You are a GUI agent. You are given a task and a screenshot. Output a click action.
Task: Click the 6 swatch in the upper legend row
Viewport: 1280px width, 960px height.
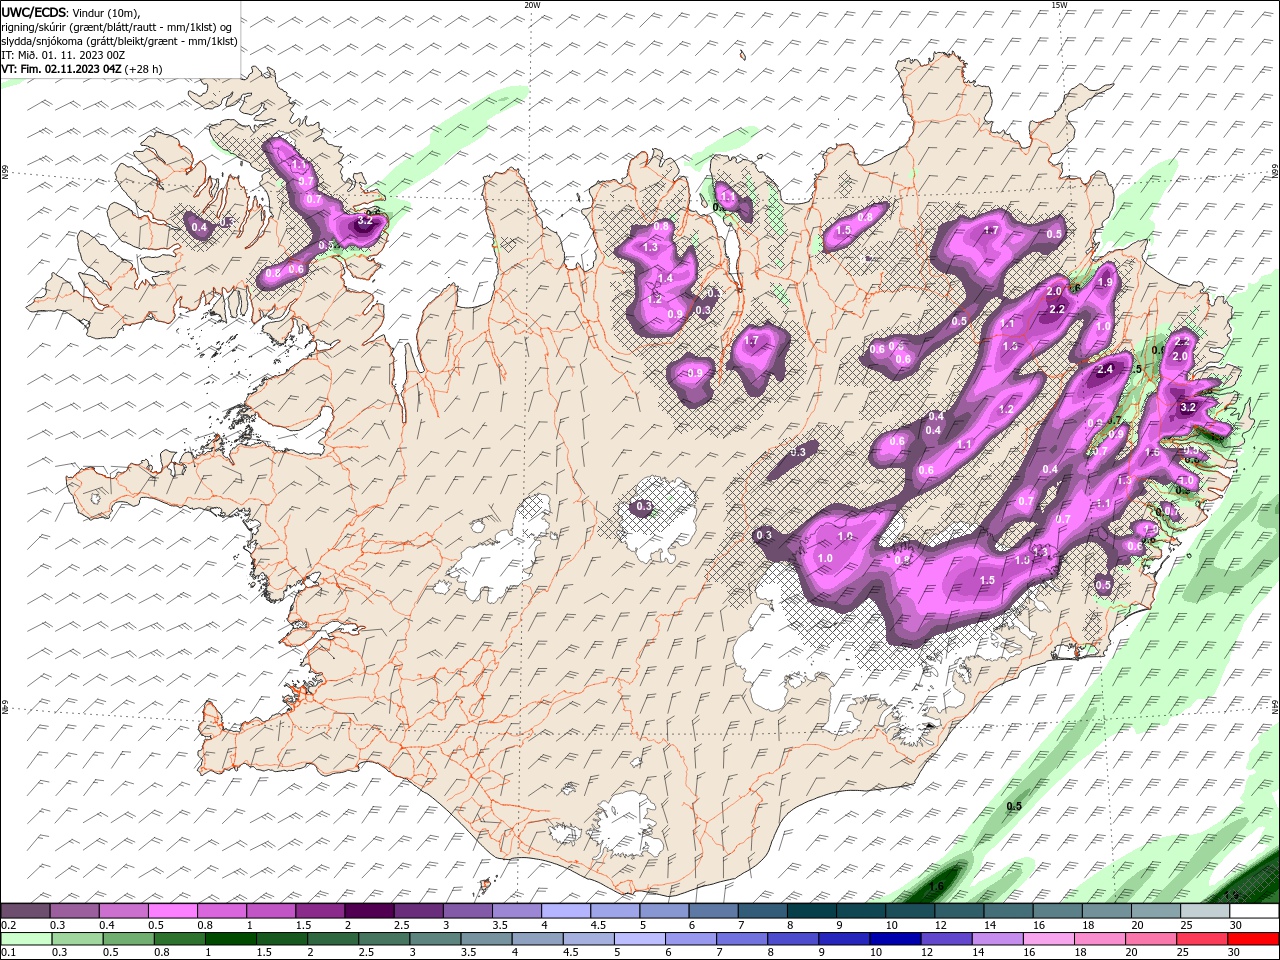click(x=713, y=911)
